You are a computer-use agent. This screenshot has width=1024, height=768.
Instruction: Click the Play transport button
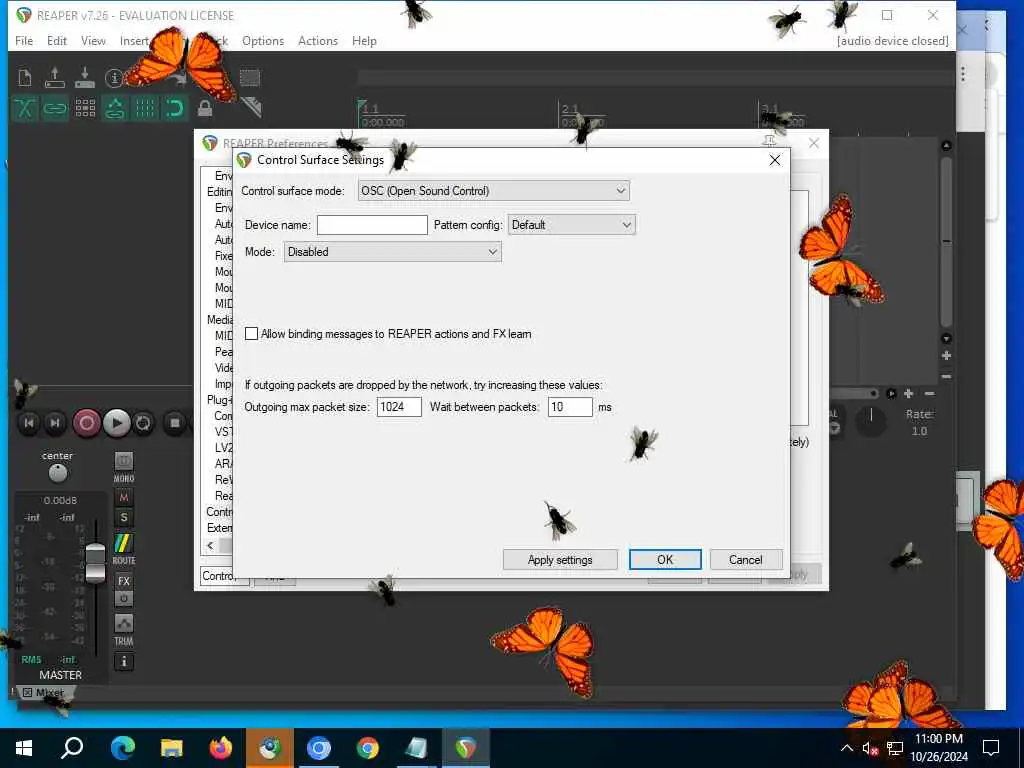point(116,423)
